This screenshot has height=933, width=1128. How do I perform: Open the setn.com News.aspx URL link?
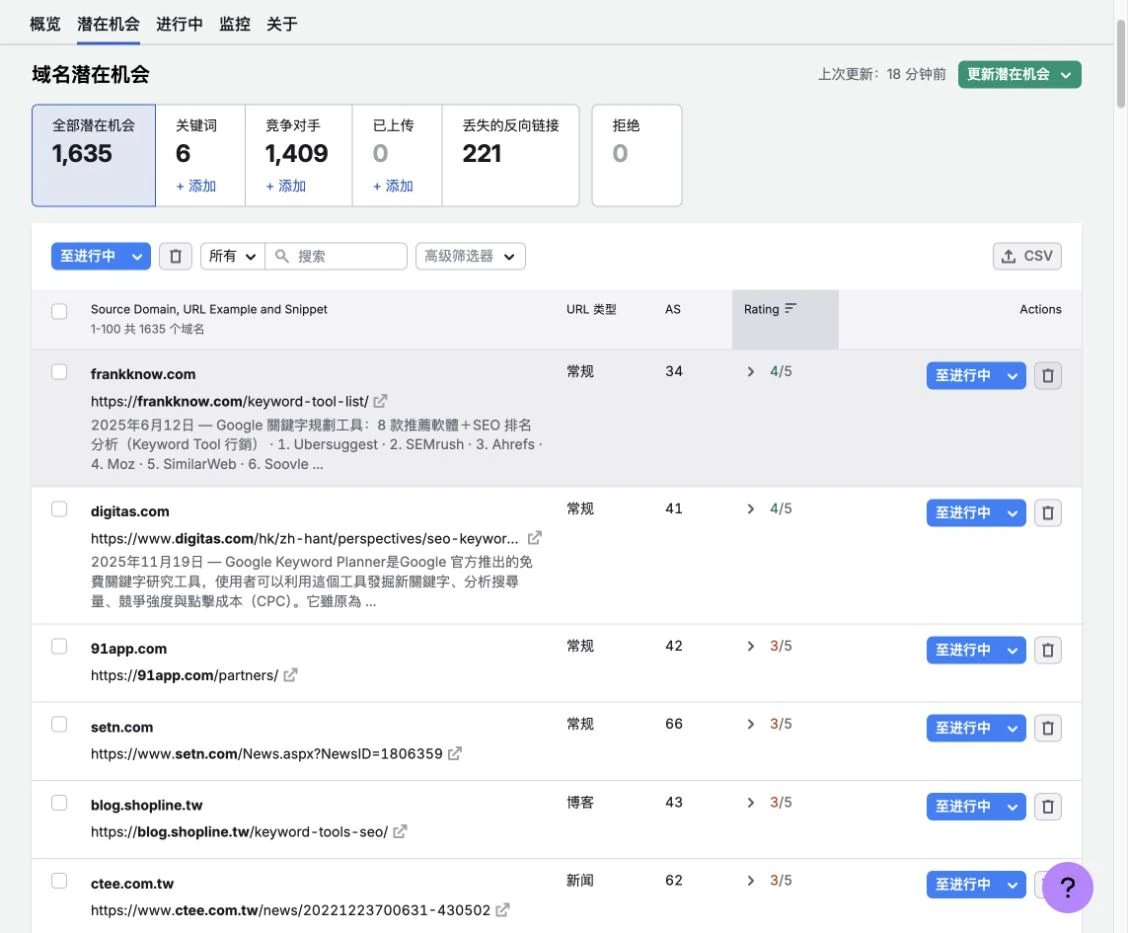[x=266, y=754]
